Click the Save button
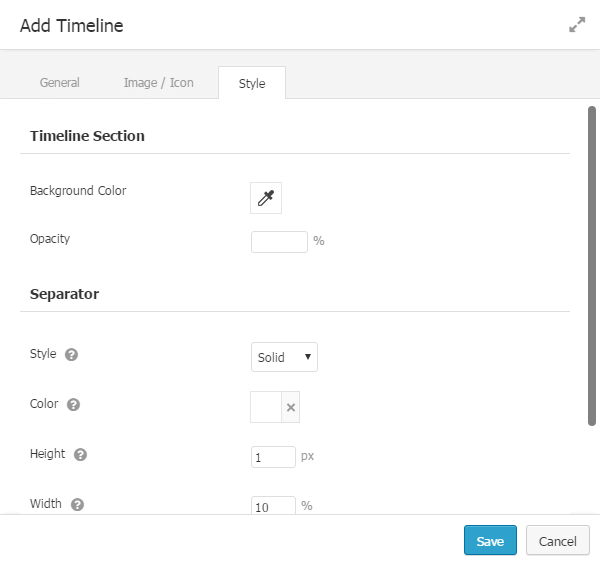The height and width of the screenshot is (565, 600). click(490, 541)
